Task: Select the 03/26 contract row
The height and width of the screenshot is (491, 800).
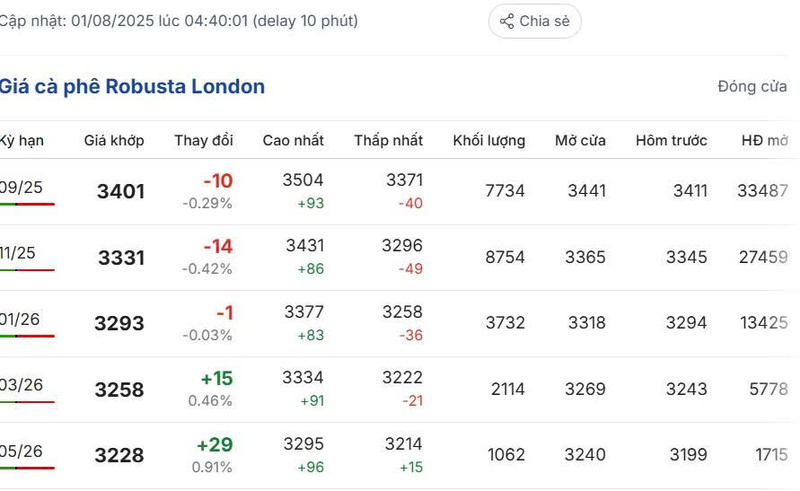Action: (x=21, y=386)
